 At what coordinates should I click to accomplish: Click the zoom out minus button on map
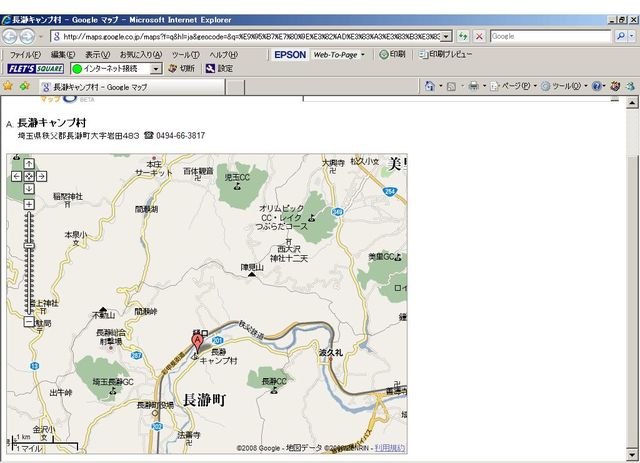tap(29, 323)
